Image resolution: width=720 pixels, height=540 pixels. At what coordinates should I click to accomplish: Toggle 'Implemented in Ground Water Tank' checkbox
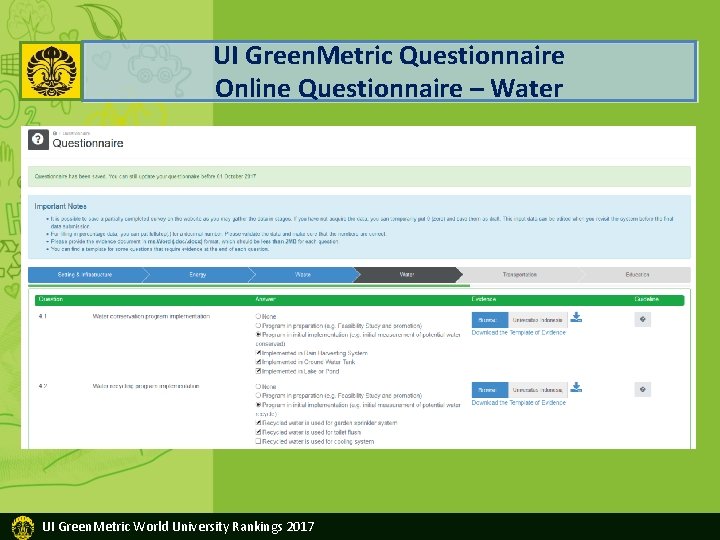pos(258,362)
